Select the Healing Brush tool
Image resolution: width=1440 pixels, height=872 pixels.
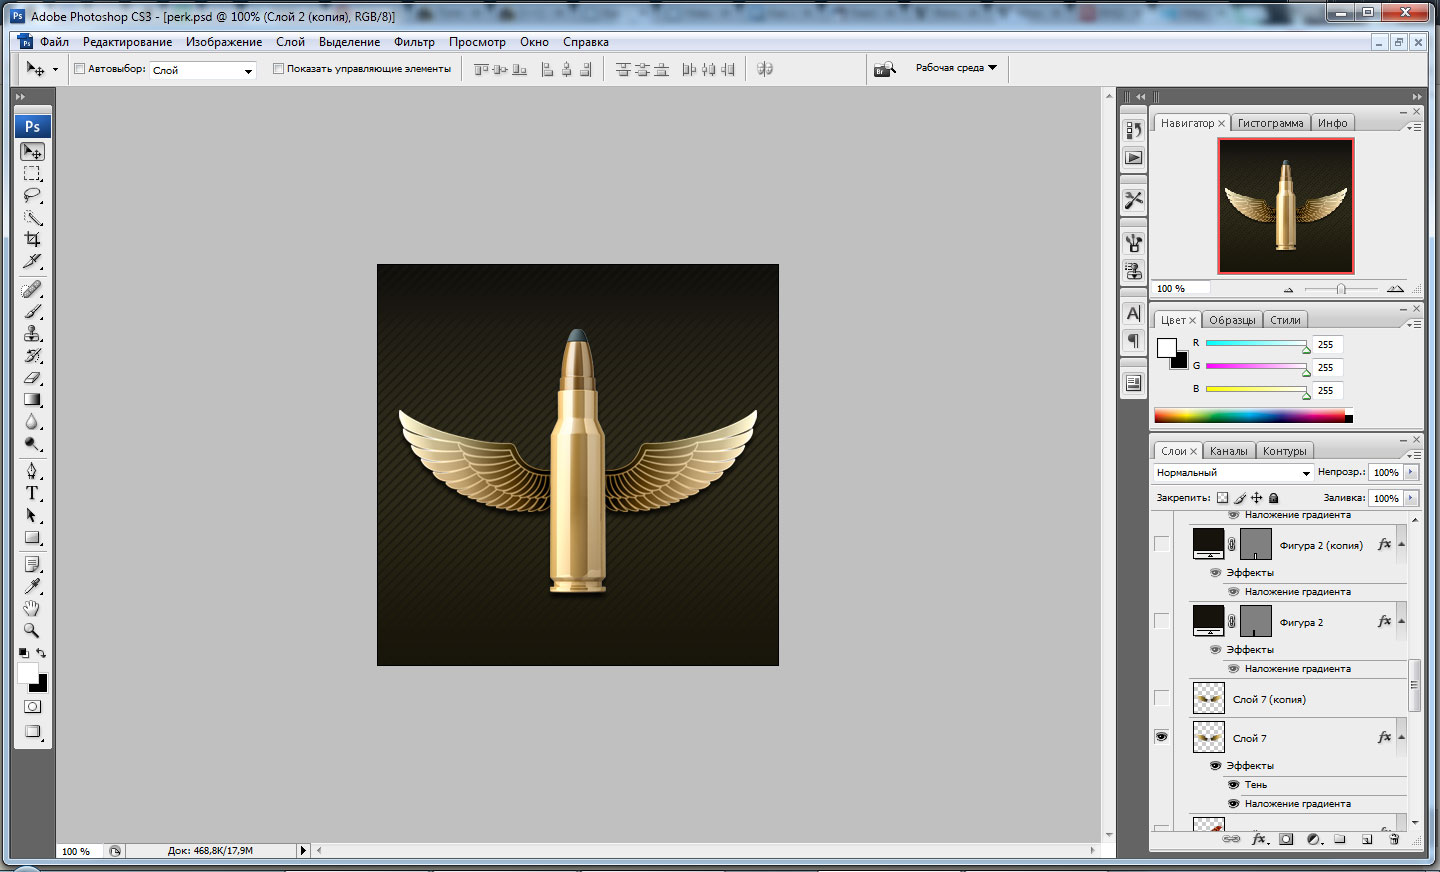33,290
